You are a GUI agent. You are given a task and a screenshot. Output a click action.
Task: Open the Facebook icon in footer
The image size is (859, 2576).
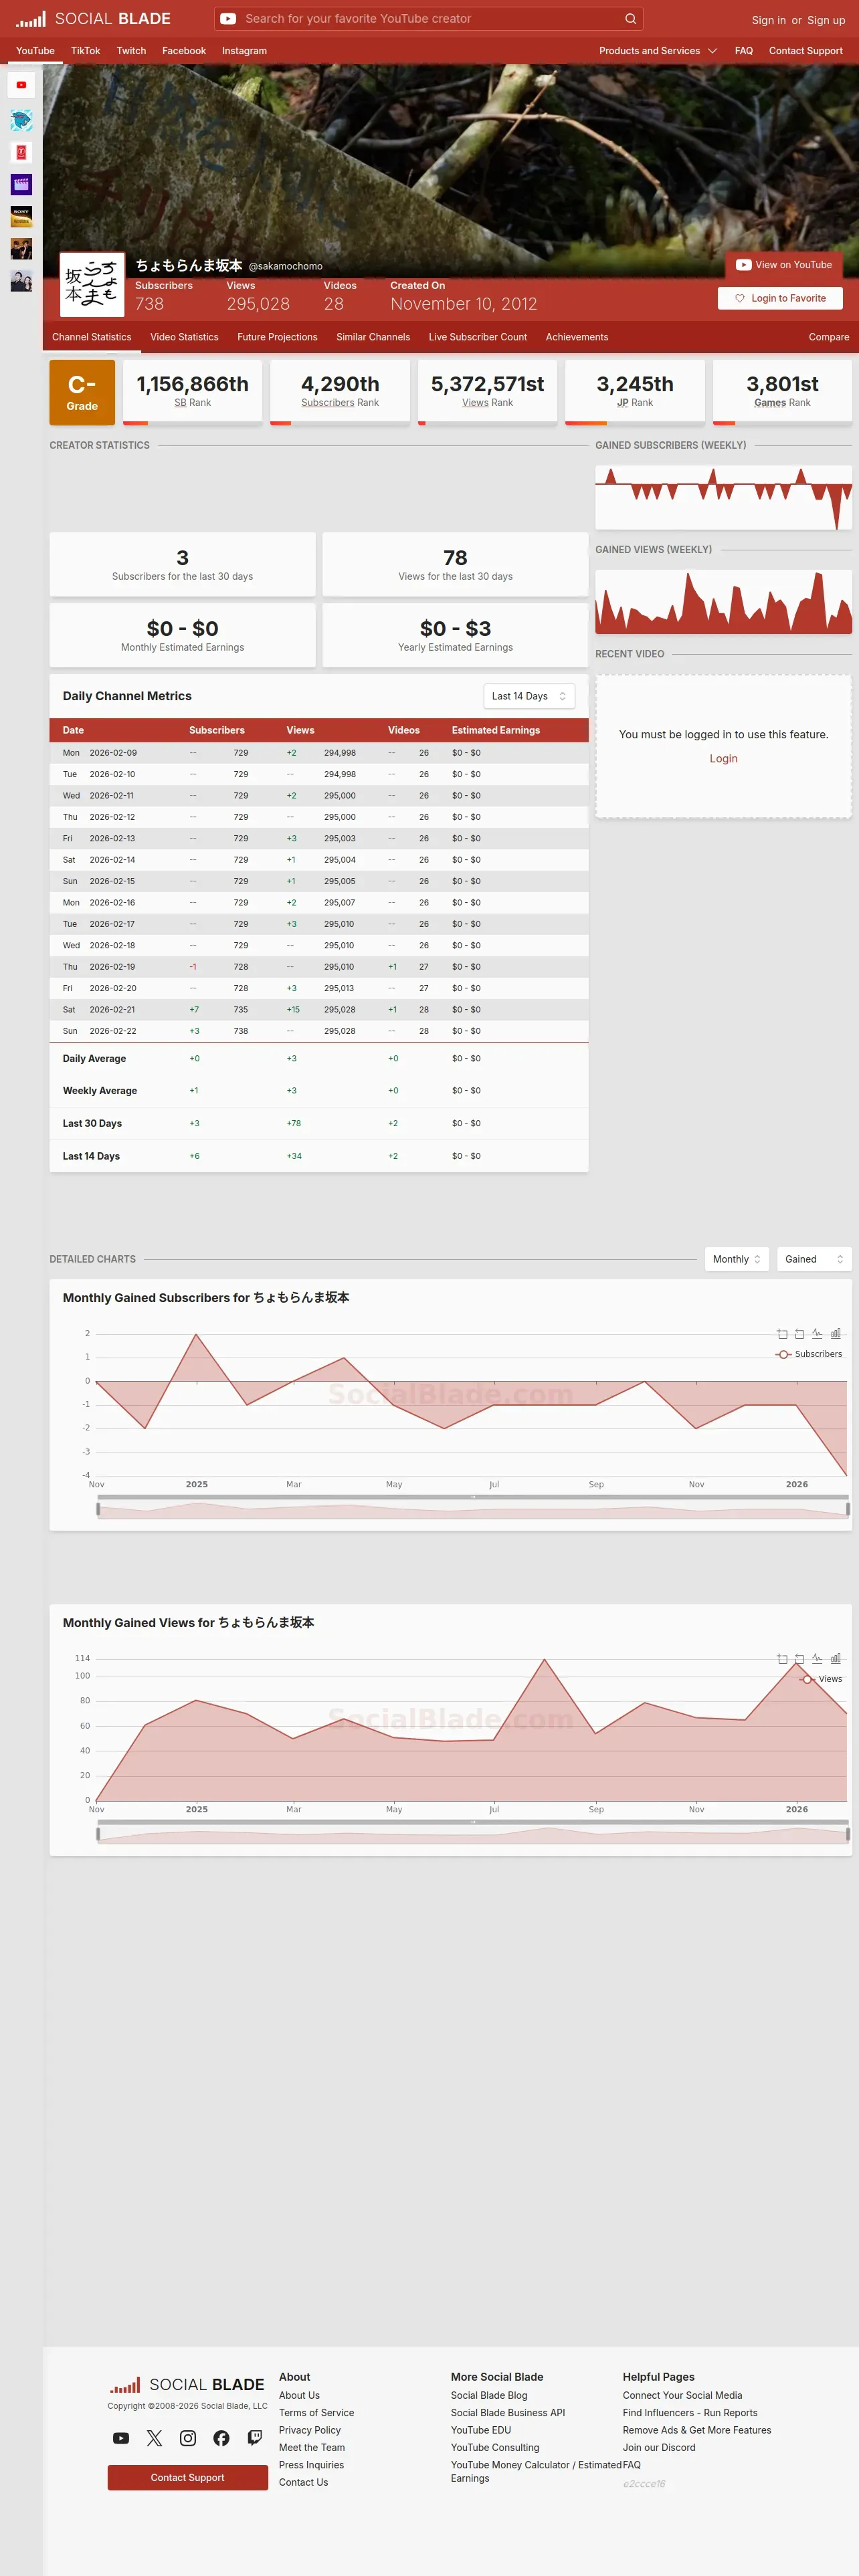(221, 2438)
